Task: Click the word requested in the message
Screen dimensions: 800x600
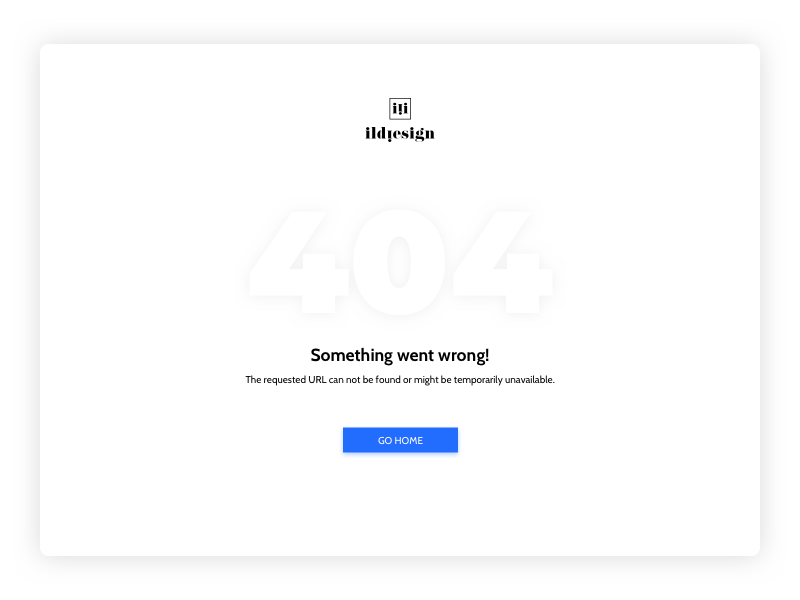Action: coord(284,380)
